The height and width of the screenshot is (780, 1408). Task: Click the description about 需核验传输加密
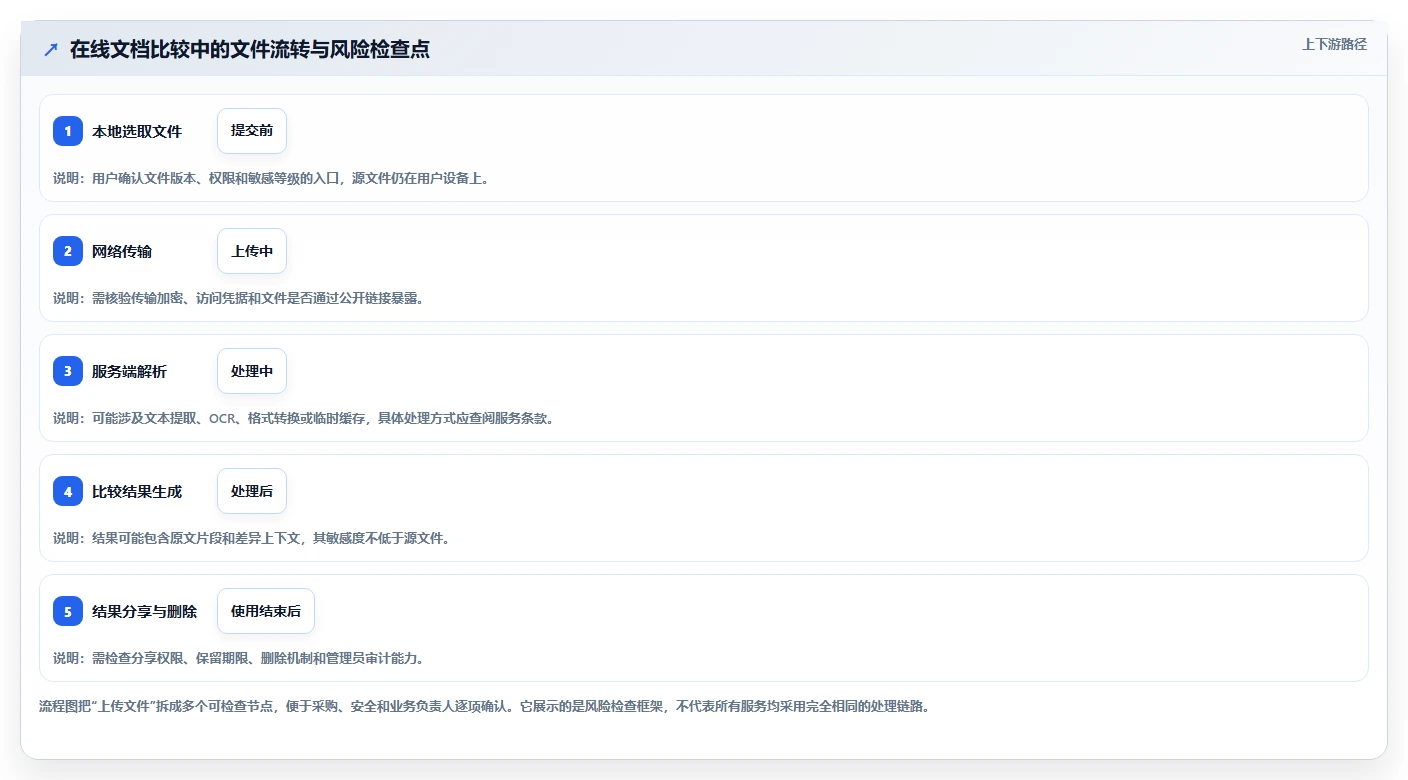[x=239, y=298]
